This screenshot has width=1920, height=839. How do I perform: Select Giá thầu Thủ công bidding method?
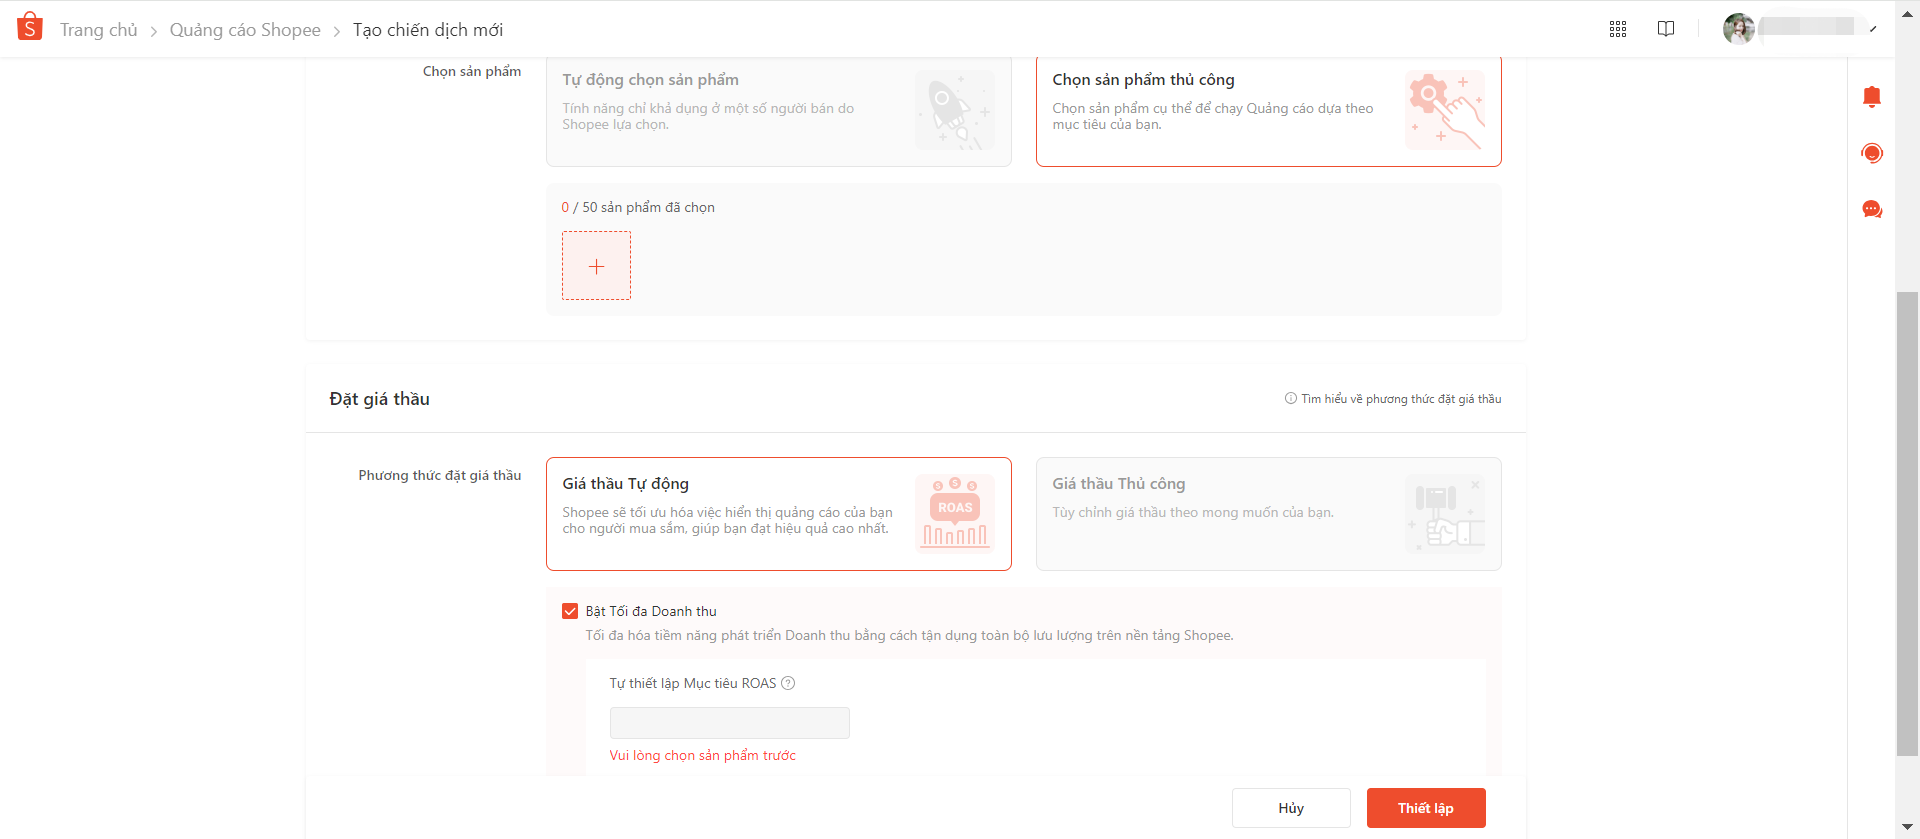click(1269, 514)
